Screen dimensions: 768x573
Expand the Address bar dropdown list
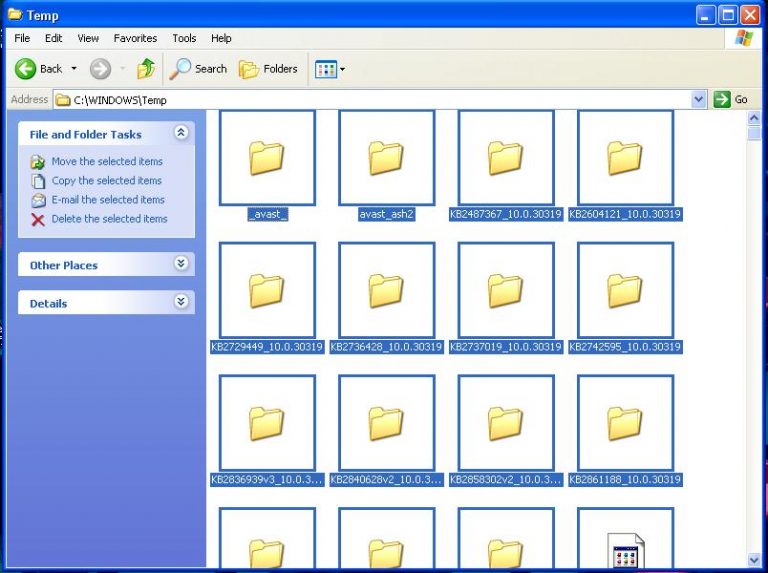(699, 100)
